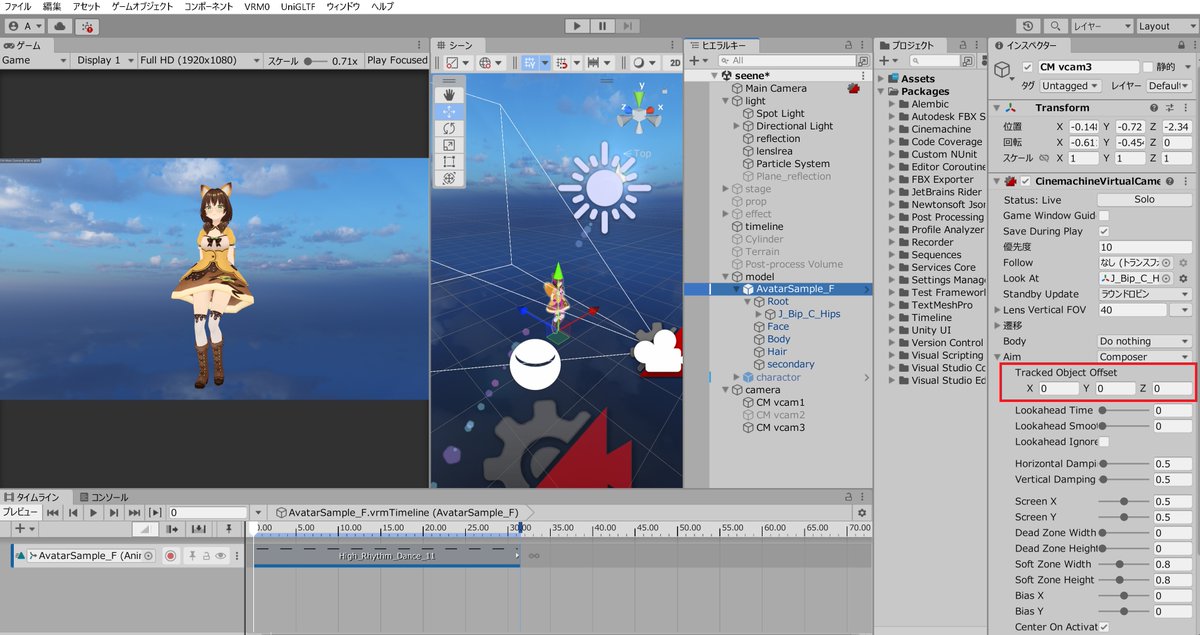The width and height of the screenshot is (1200, 635).
Task: Select the Scale tool in Scene view
Action: (x=449, y=145)
